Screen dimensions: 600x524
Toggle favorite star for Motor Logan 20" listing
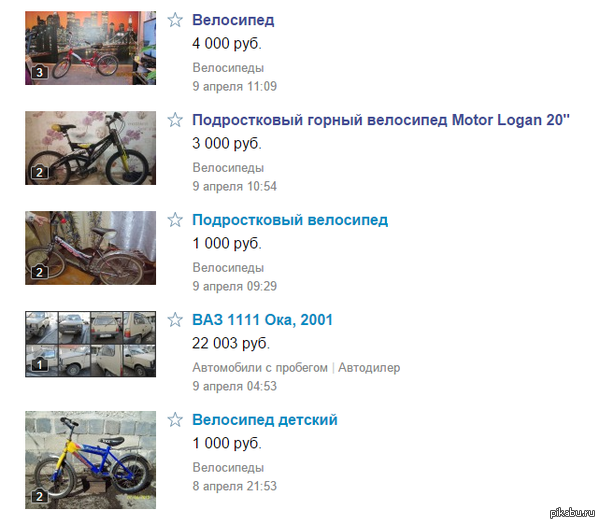(175, 120)
